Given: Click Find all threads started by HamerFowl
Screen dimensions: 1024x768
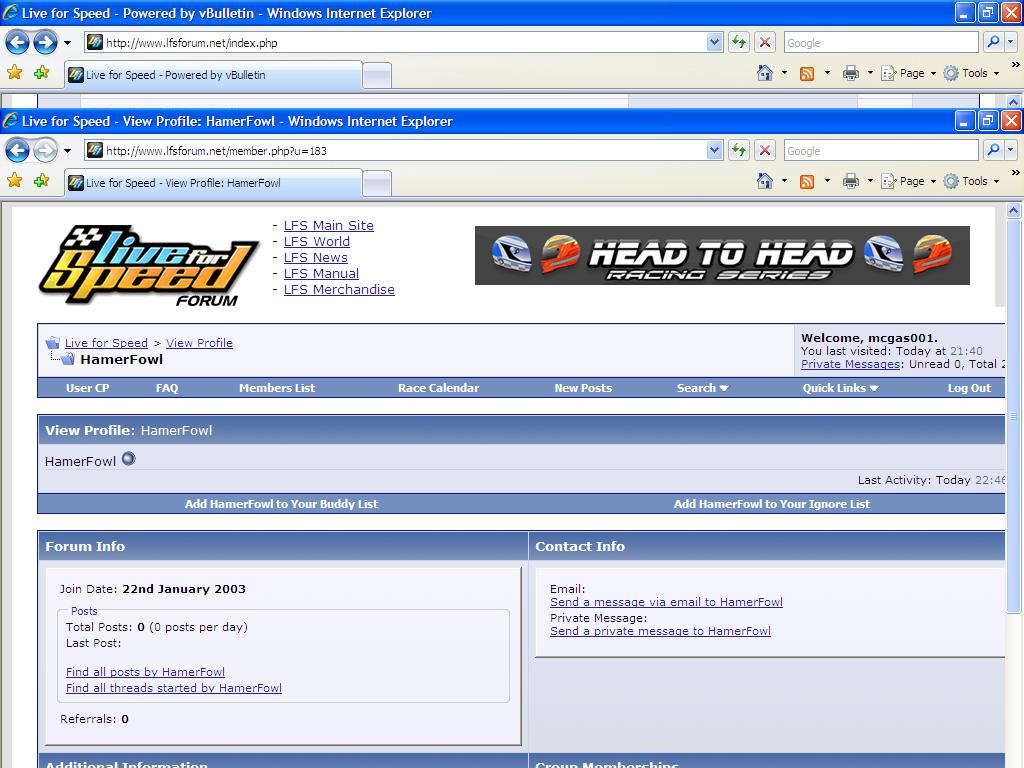Looking at the screenshot, I should tap(174, 688).
